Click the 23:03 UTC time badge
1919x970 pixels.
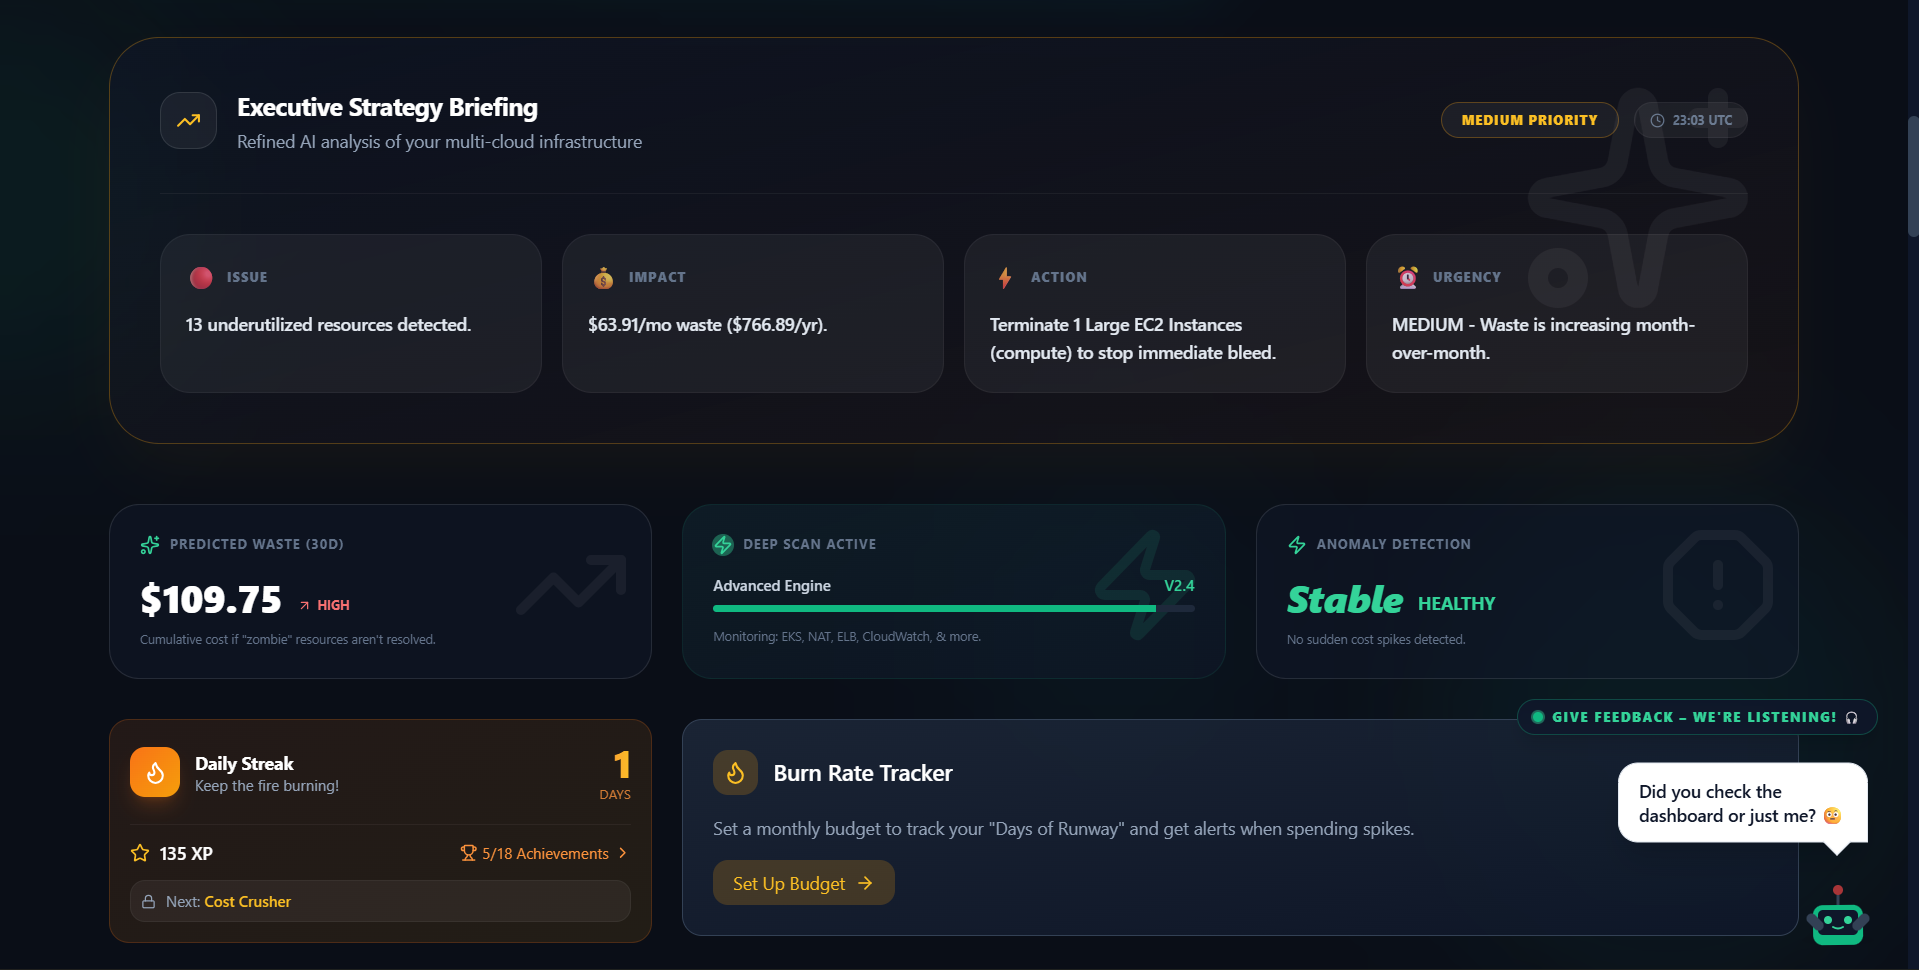click(x=1691, y=120)
